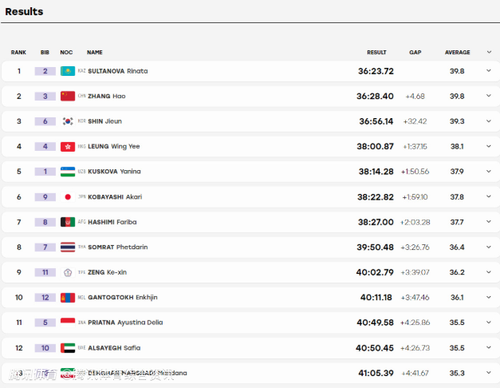Sort by the RANK column header

pos(18,52)
